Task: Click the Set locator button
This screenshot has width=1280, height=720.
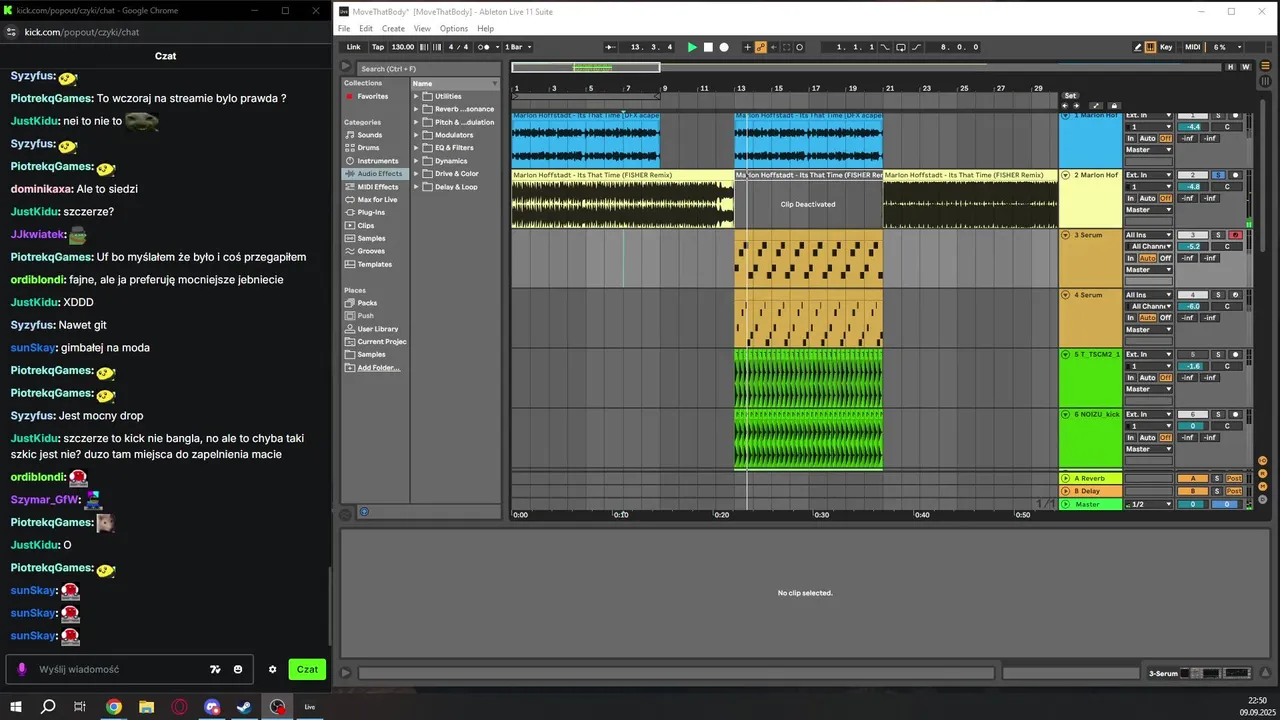Action: point(1070,96)
